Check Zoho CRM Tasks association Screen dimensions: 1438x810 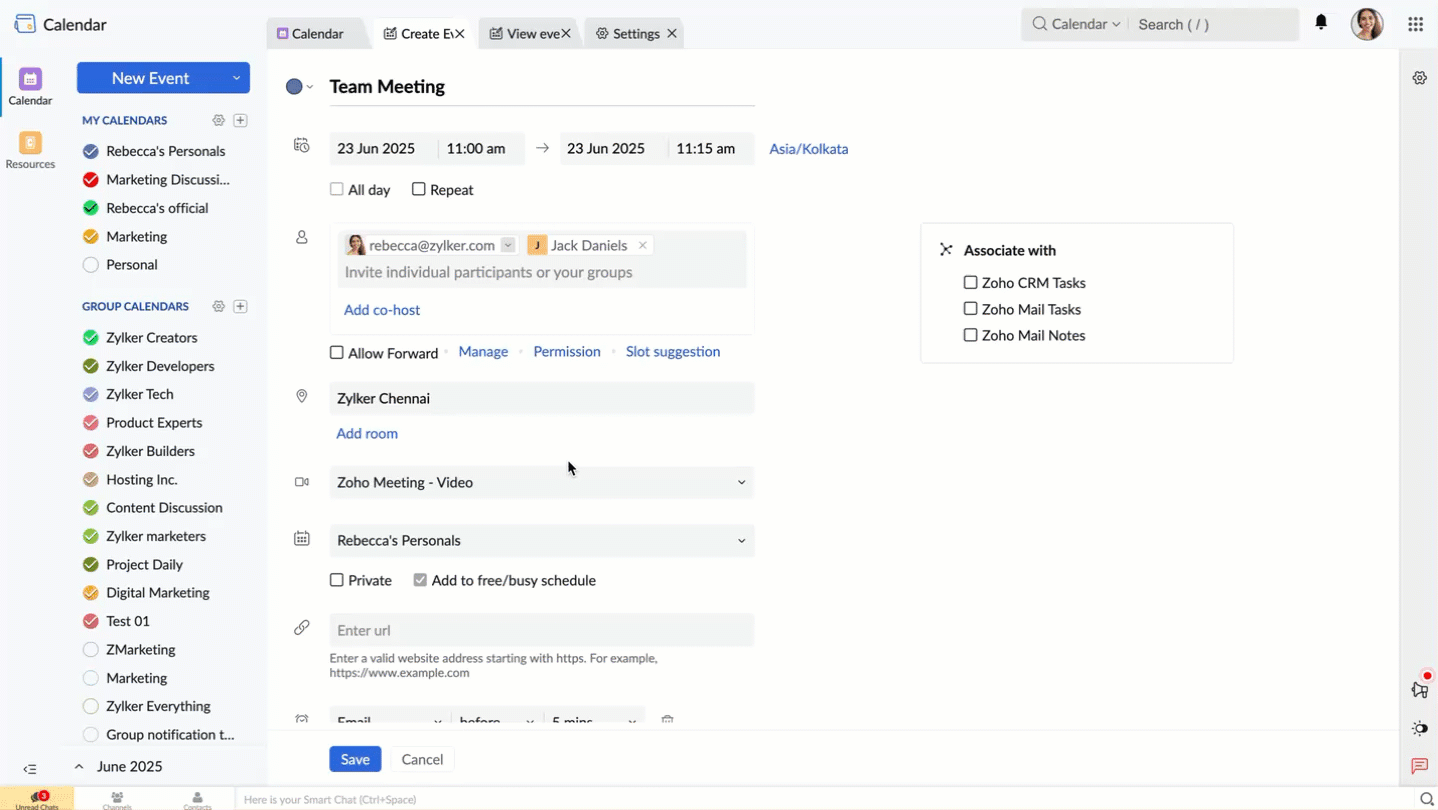pos(970,282)
